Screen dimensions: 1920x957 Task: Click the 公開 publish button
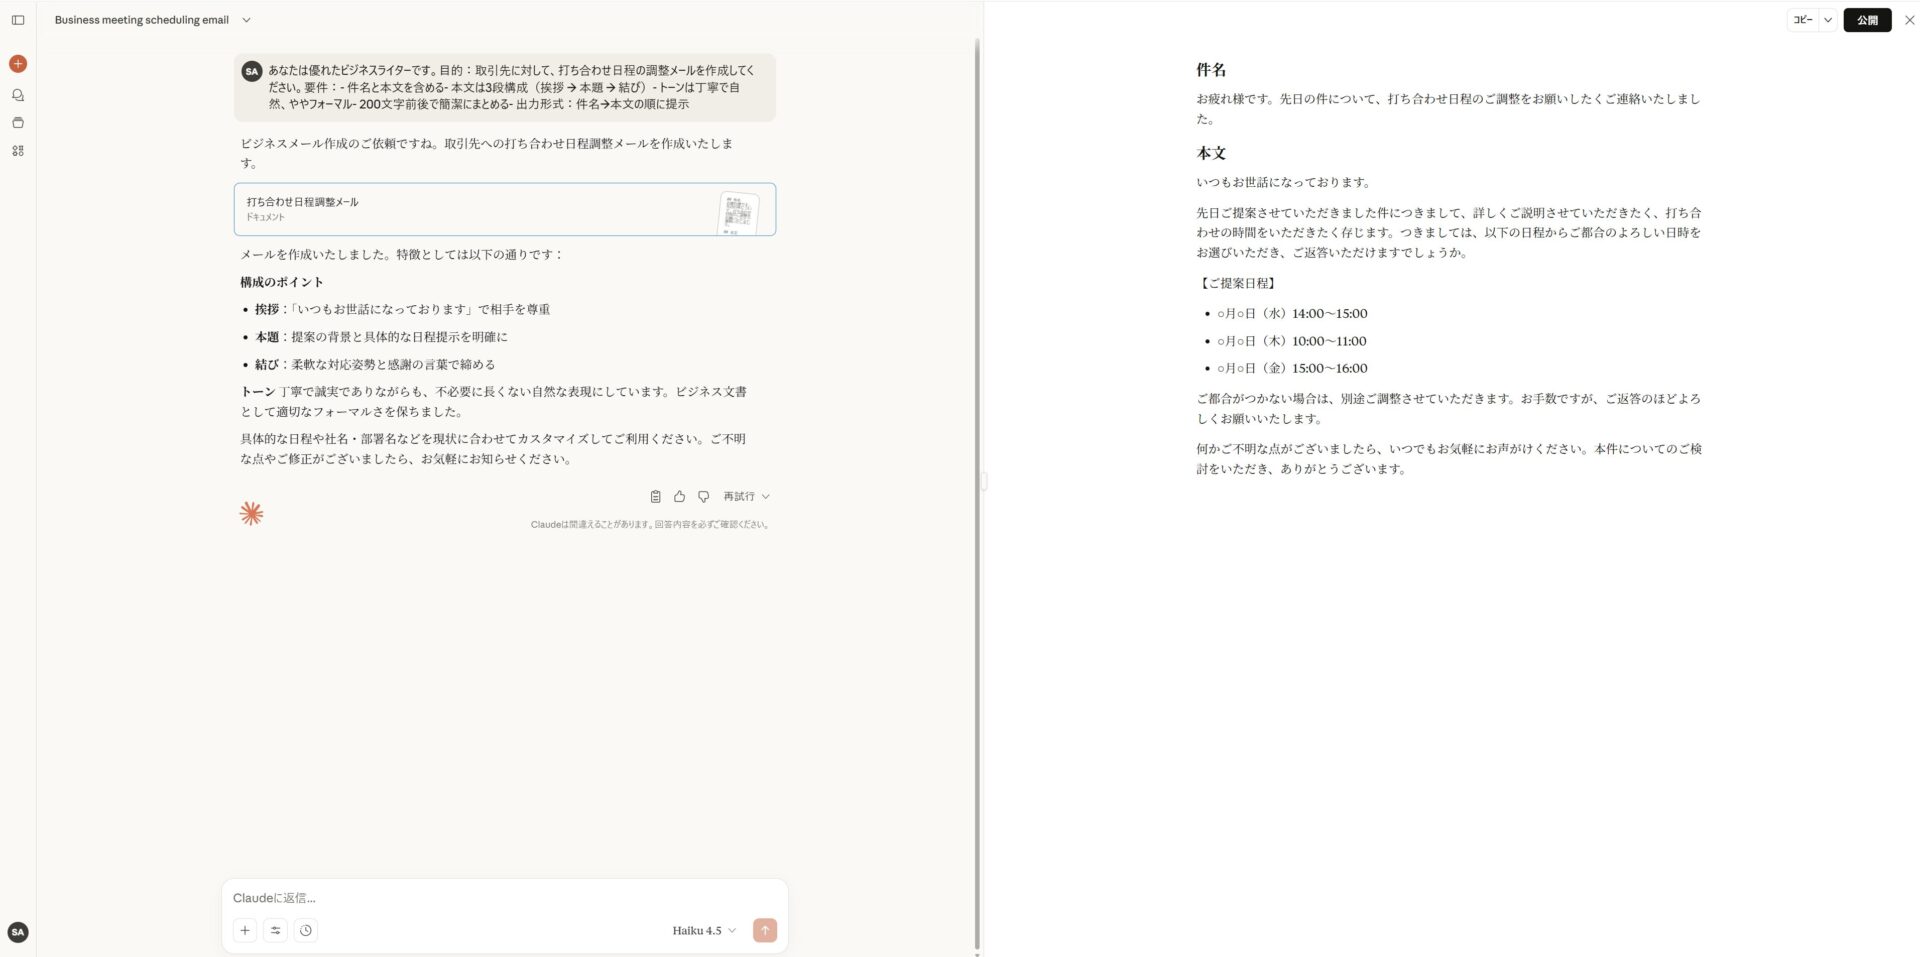coord(1867,20)
